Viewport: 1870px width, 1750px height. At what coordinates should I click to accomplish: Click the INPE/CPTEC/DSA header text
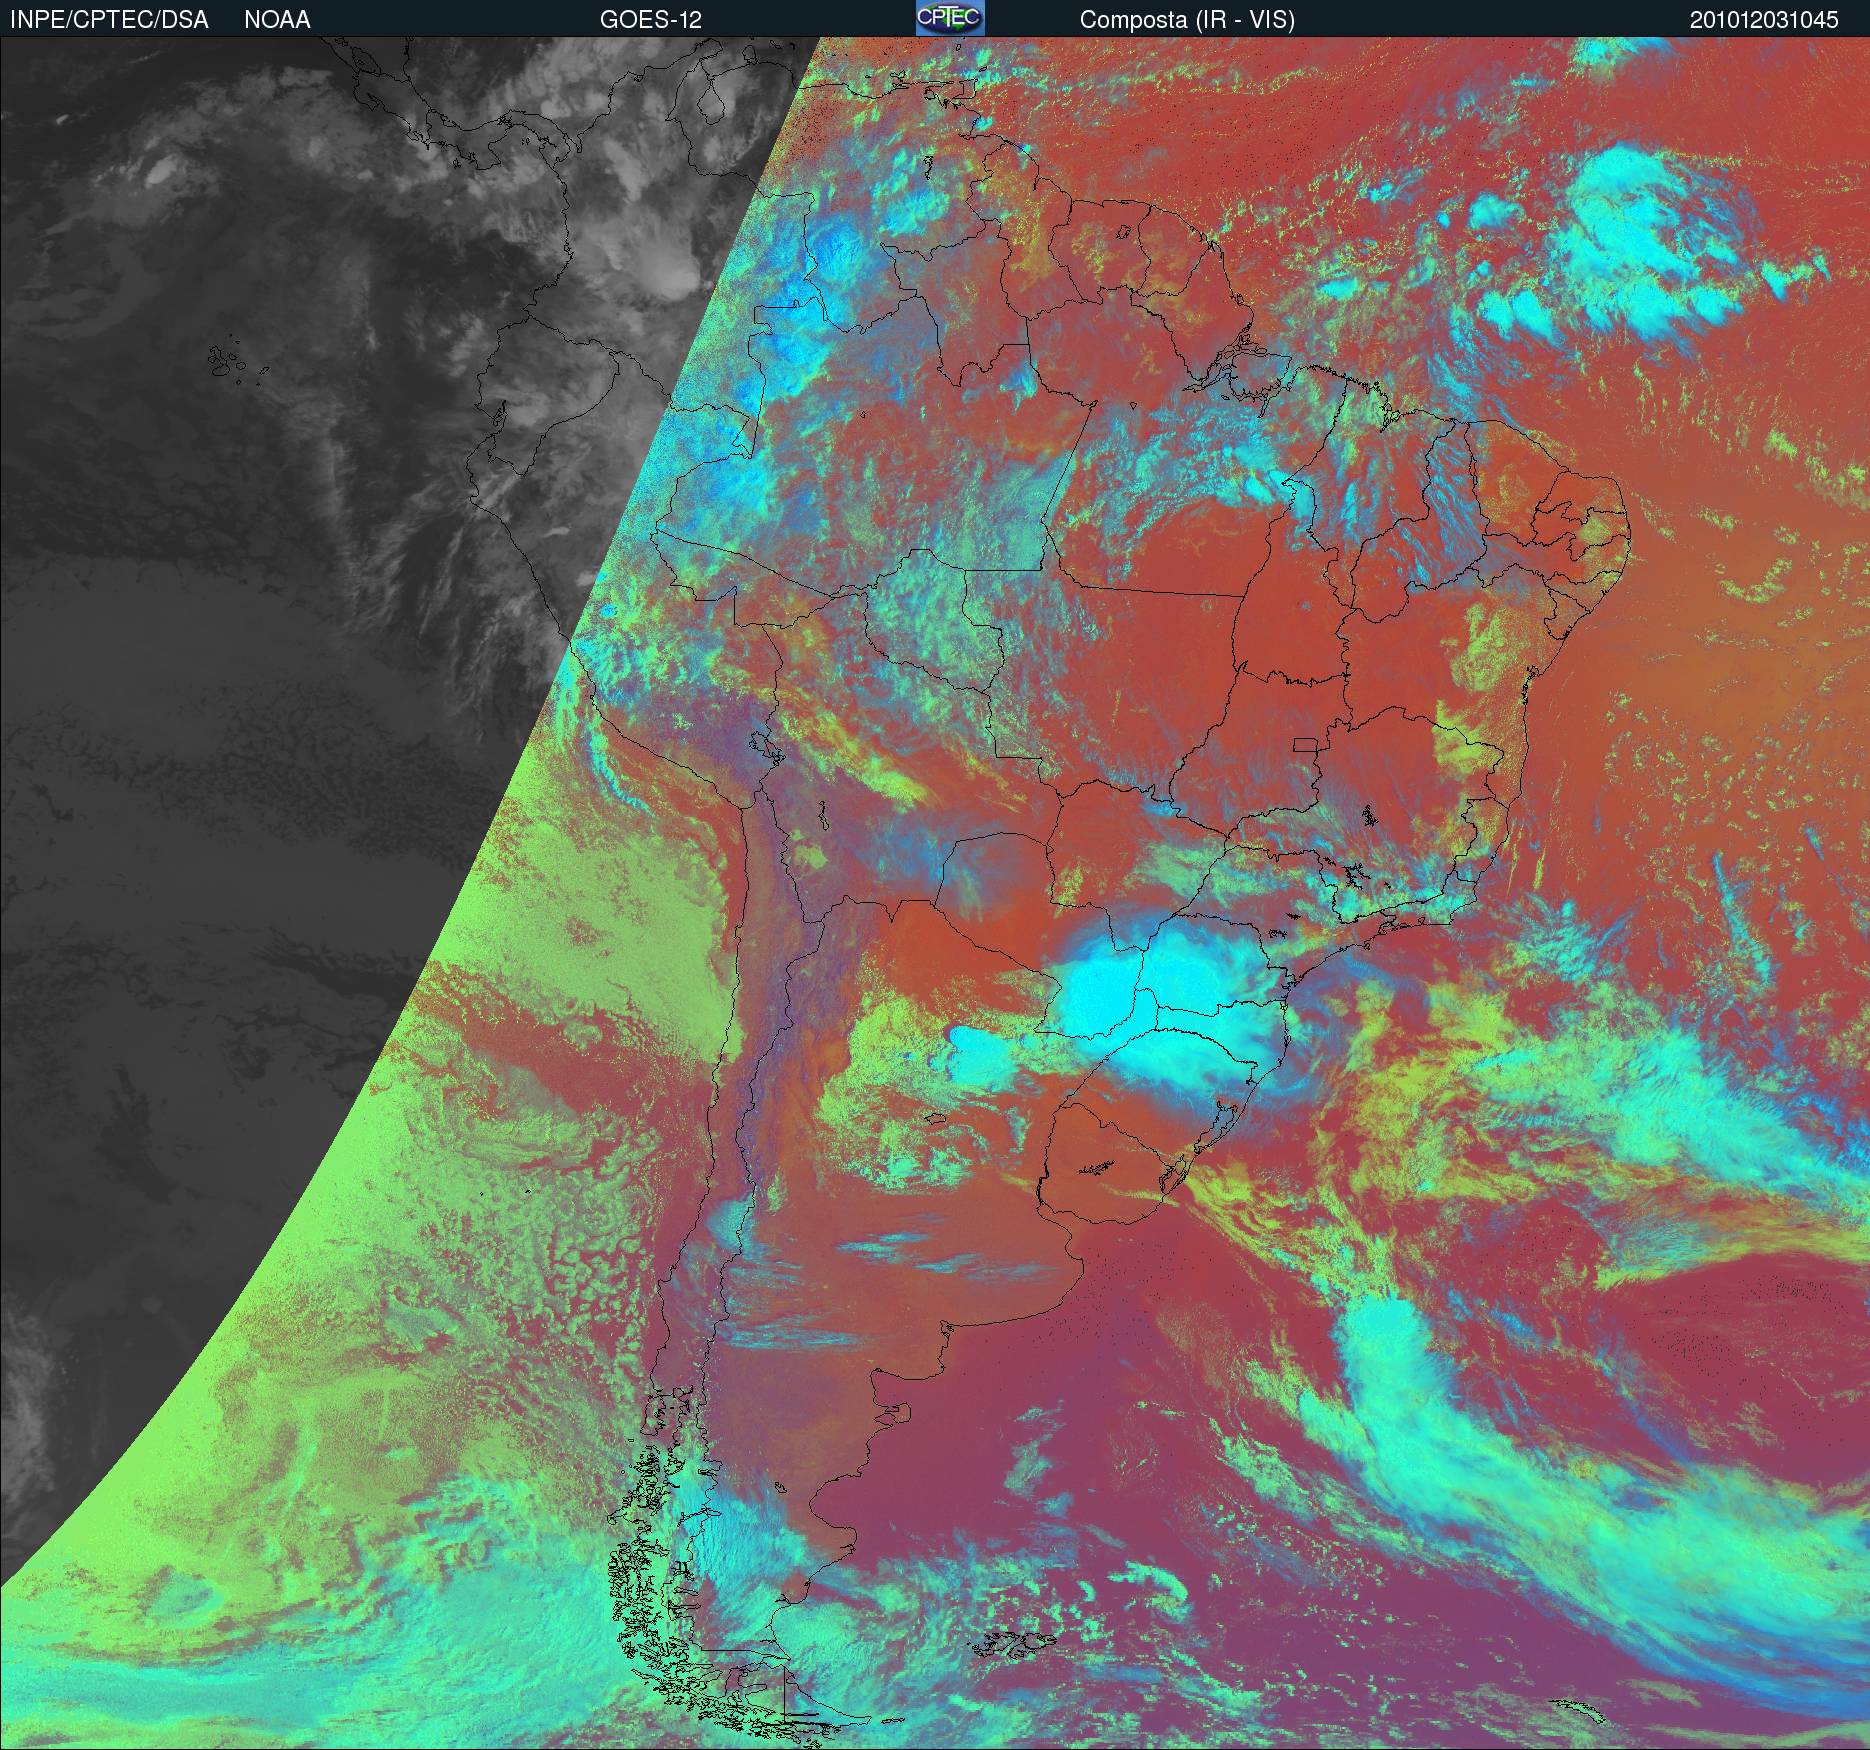click(109, 20)
